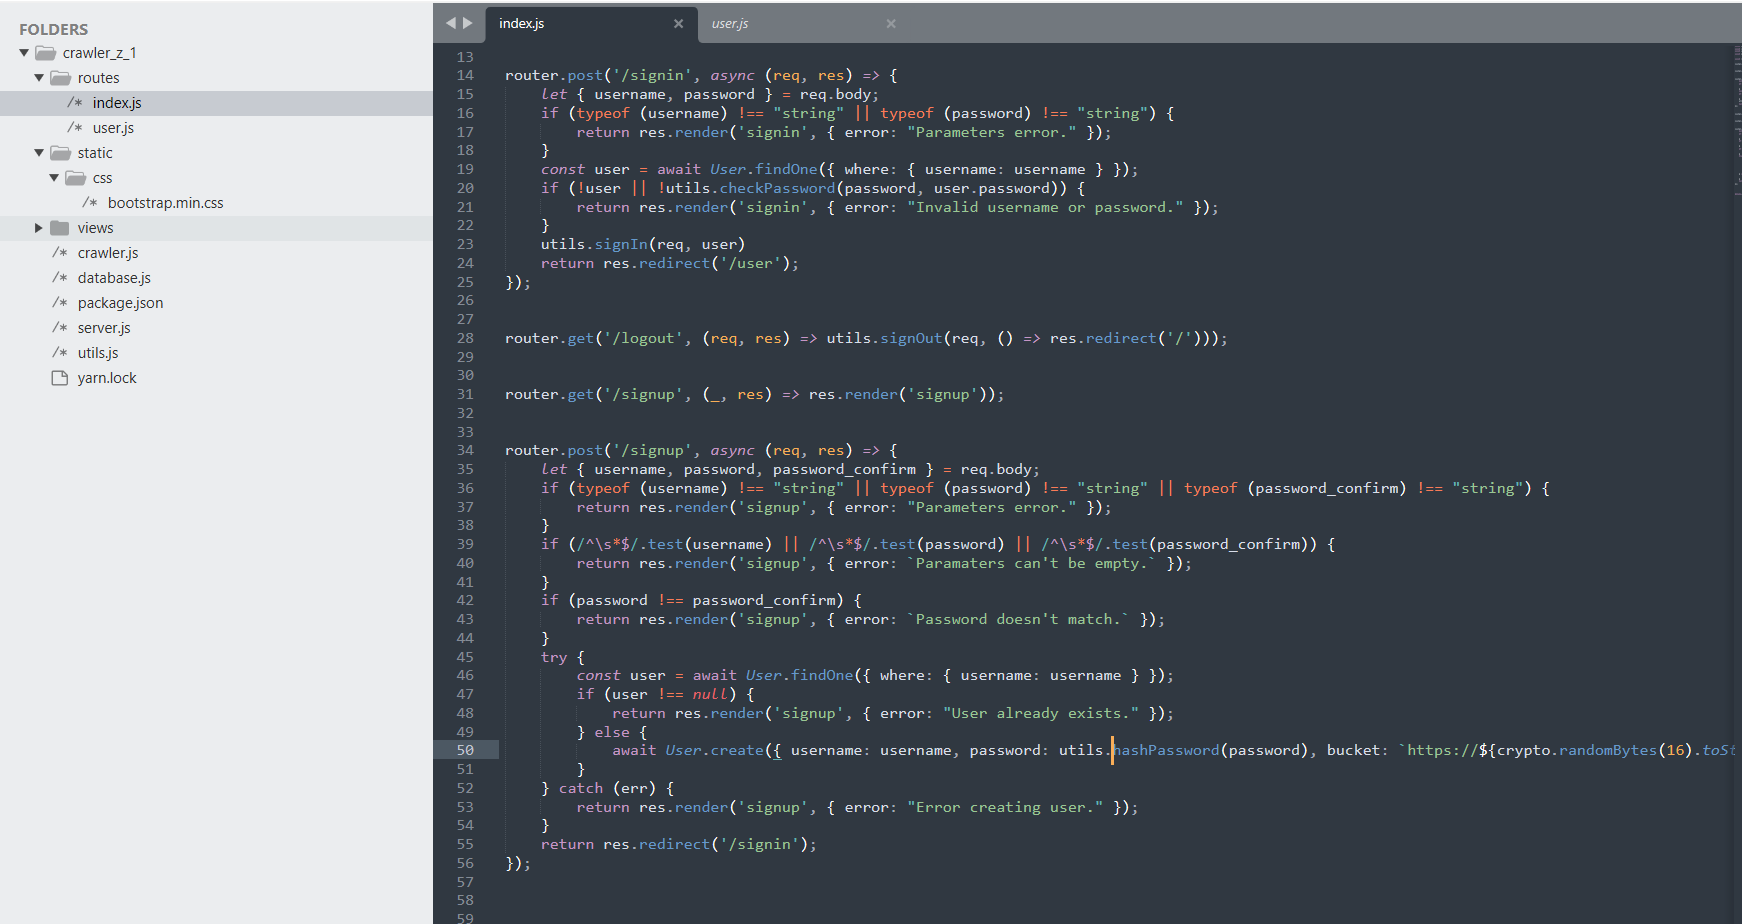Close the user.js tab
This screenshot has height=924, width=1742.
(891, 24)
